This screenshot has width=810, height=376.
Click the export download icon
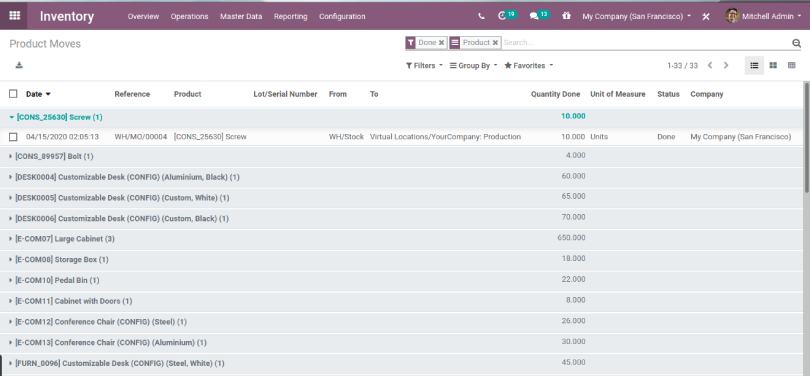point(19,65)
